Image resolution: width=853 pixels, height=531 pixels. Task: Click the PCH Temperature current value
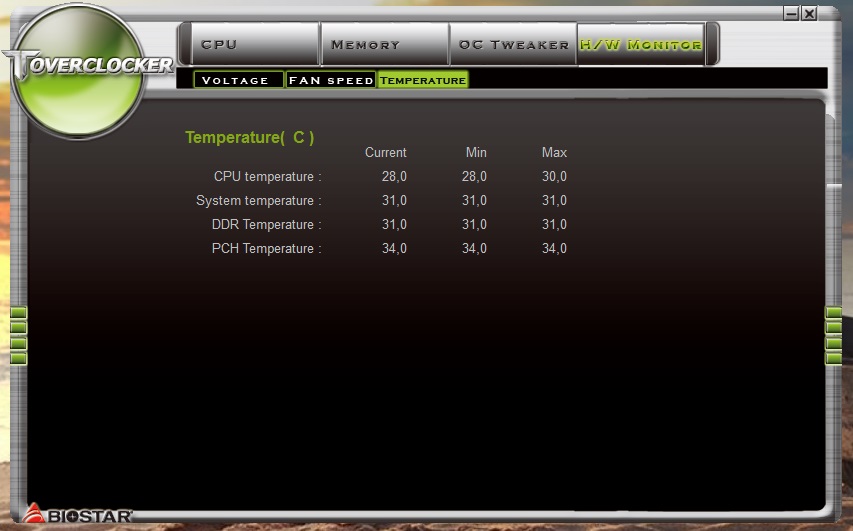pos(393,249)
